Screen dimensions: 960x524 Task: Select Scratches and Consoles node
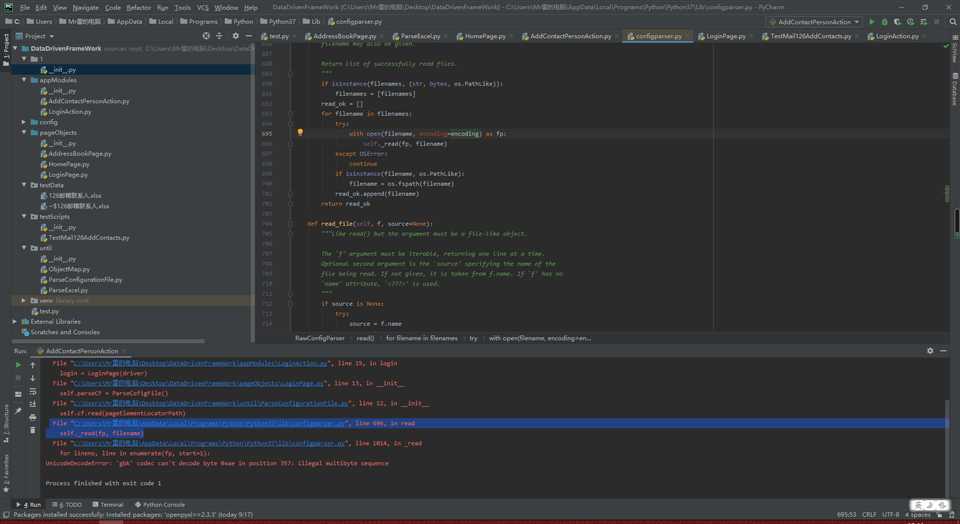61,332
